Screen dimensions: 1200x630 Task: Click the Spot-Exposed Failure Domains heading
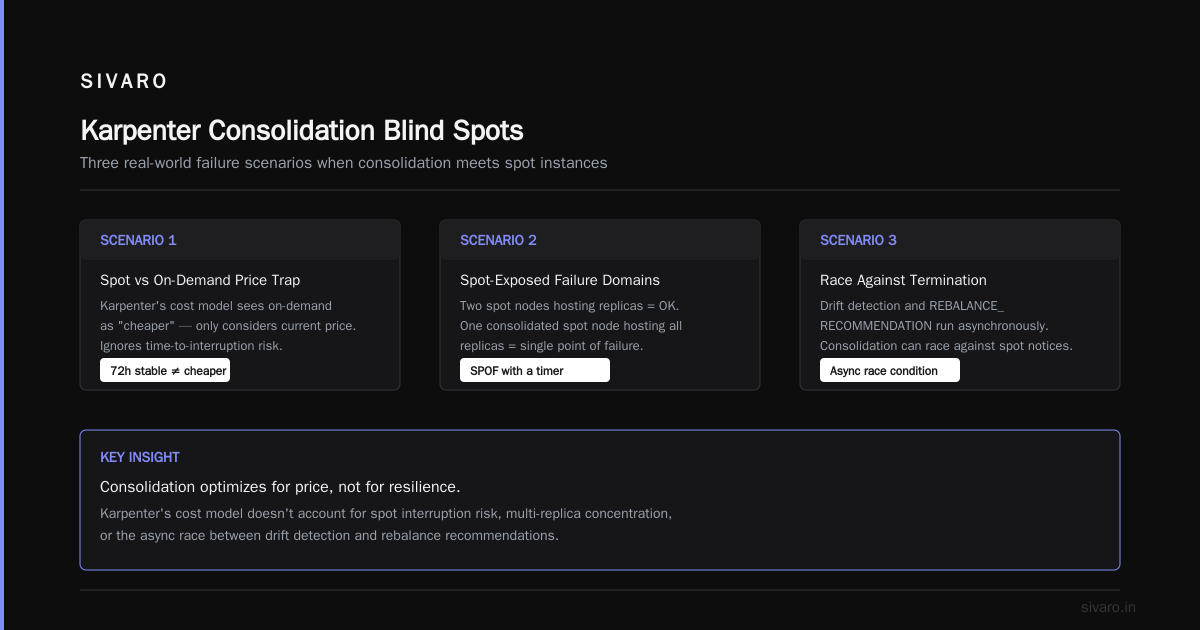pos(560,280)
